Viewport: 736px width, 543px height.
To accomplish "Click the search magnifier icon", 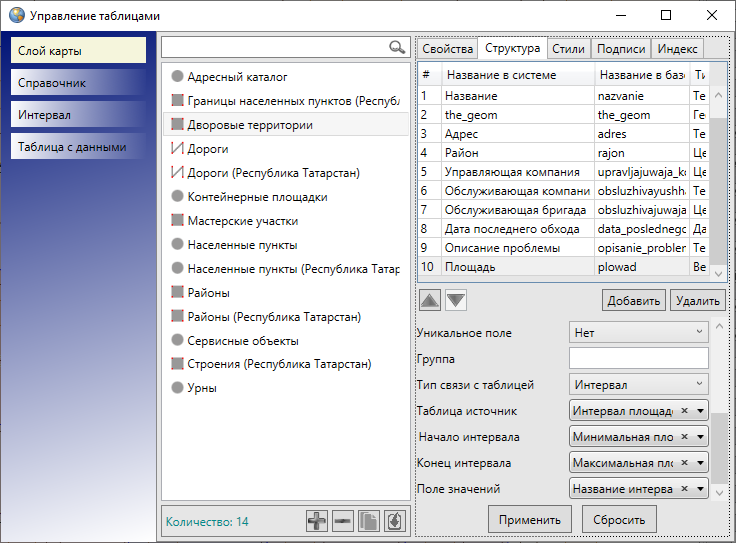I will click(397, 47).
